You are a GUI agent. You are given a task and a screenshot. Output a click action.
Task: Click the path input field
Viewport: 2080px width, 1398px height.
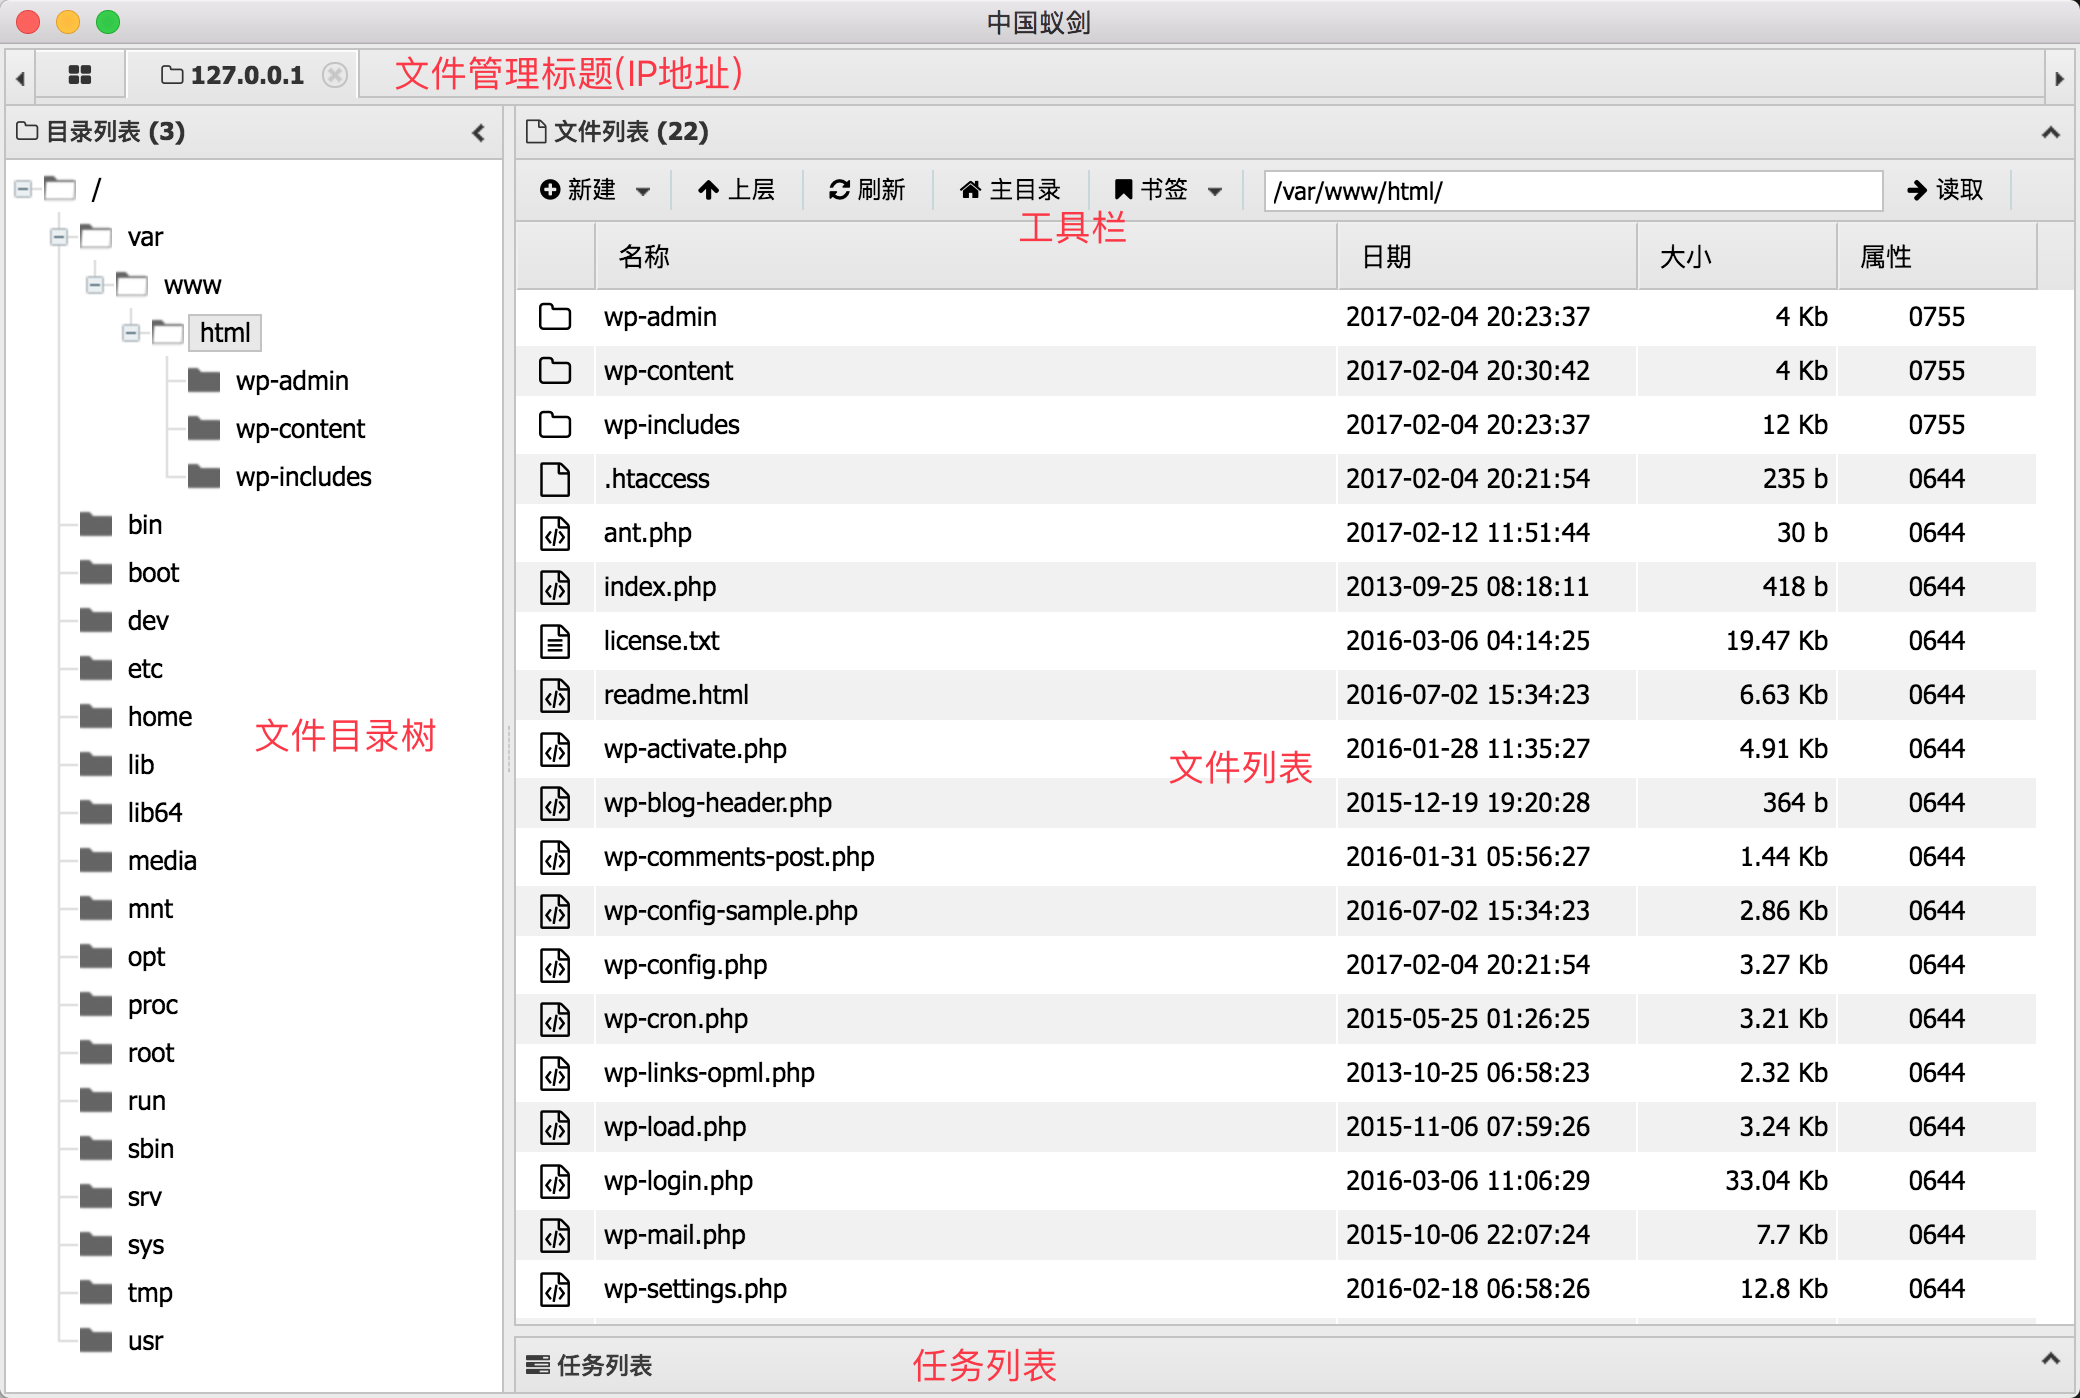point(1572,190)
